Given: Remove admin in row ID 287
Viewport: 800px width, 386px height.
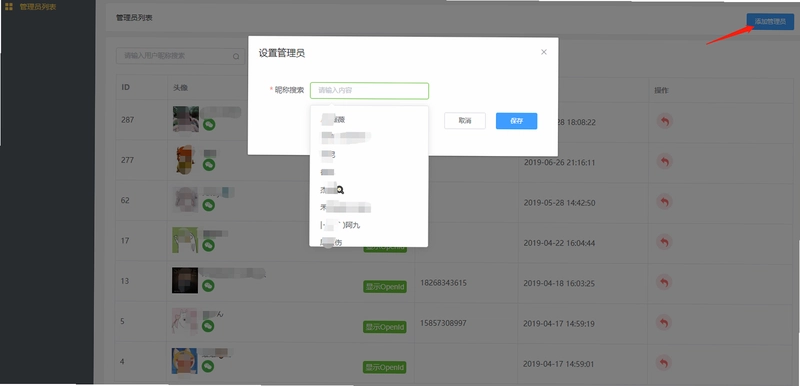Looking at the screenshot, I should (664, 121).
